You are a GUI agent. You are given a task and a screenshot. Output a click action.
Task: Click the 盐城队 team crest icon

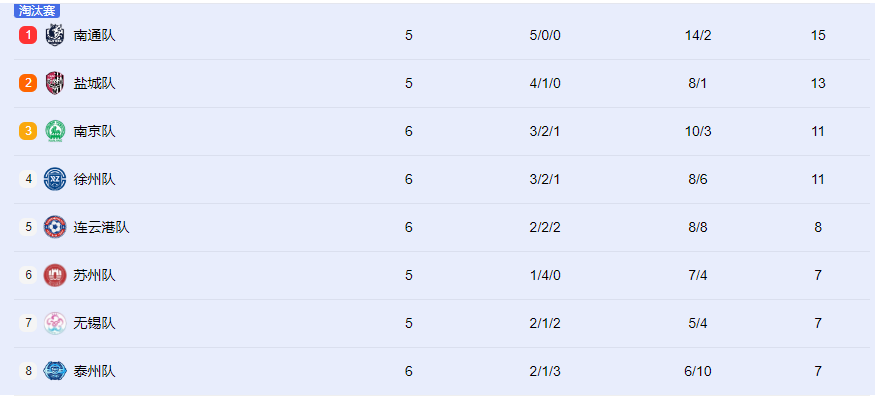(55, 83)
